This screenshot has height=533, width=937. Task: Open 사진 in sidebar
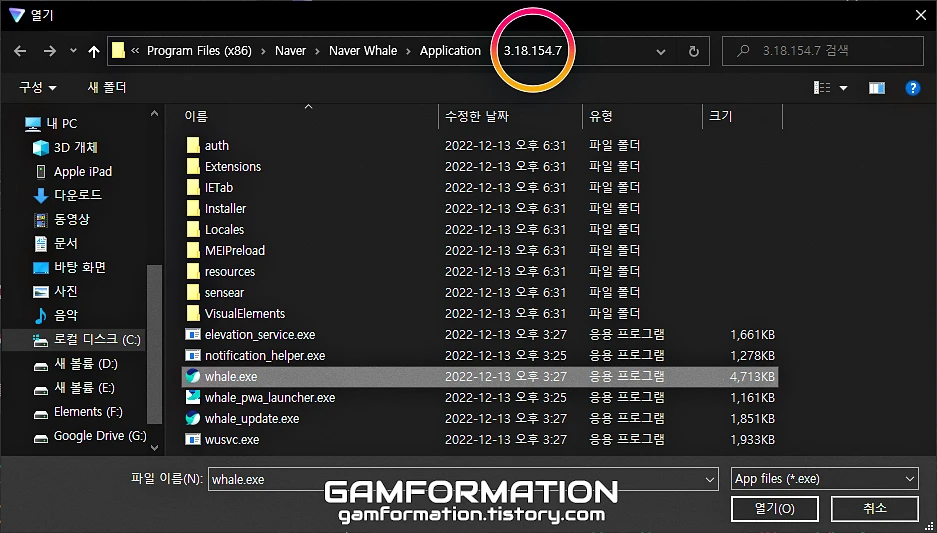[56, 291]
